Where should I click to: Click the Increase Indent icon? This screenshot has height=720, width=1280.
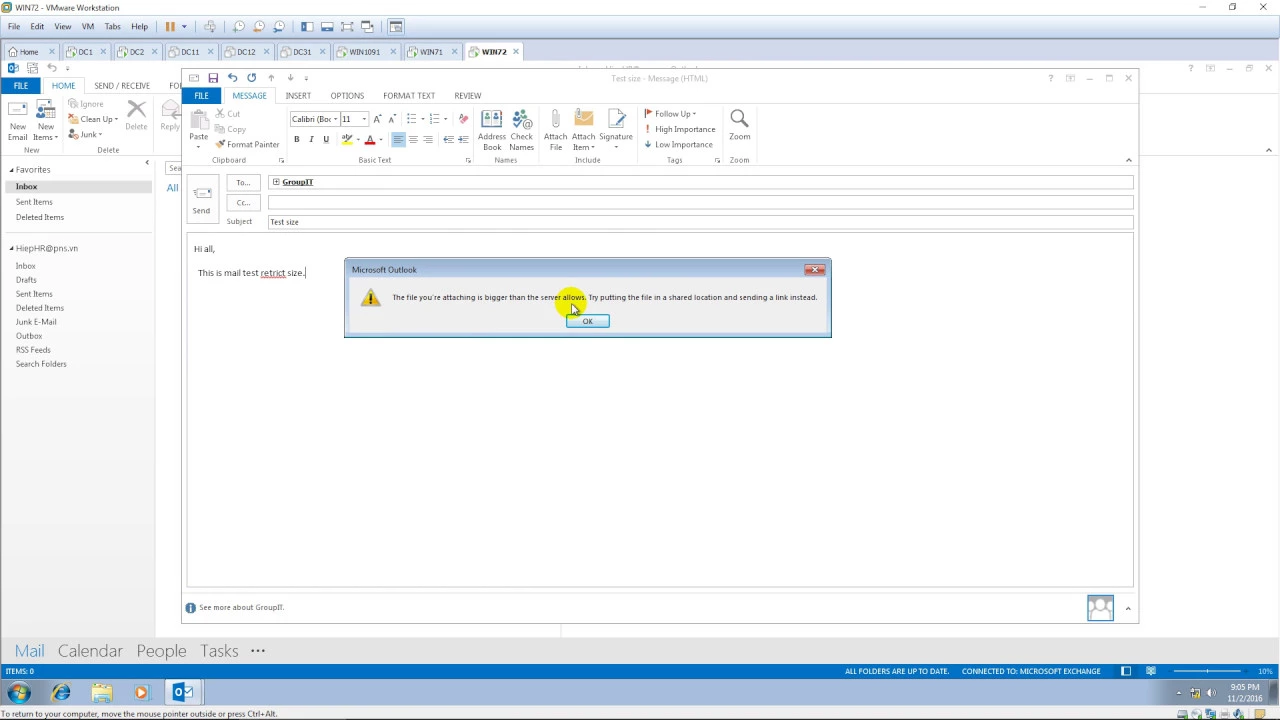(463, 139)
